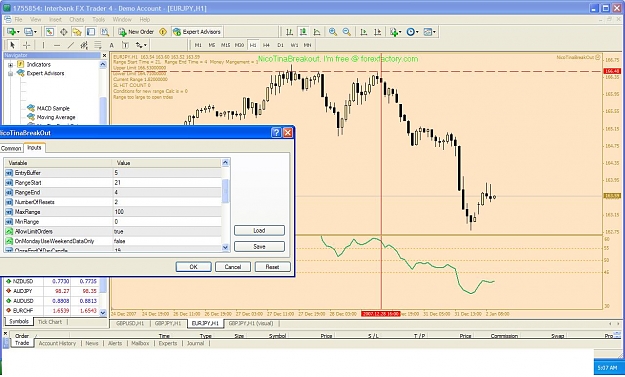Toggle the Market Watch window icon
625x377 pixels.
(49, 32)
